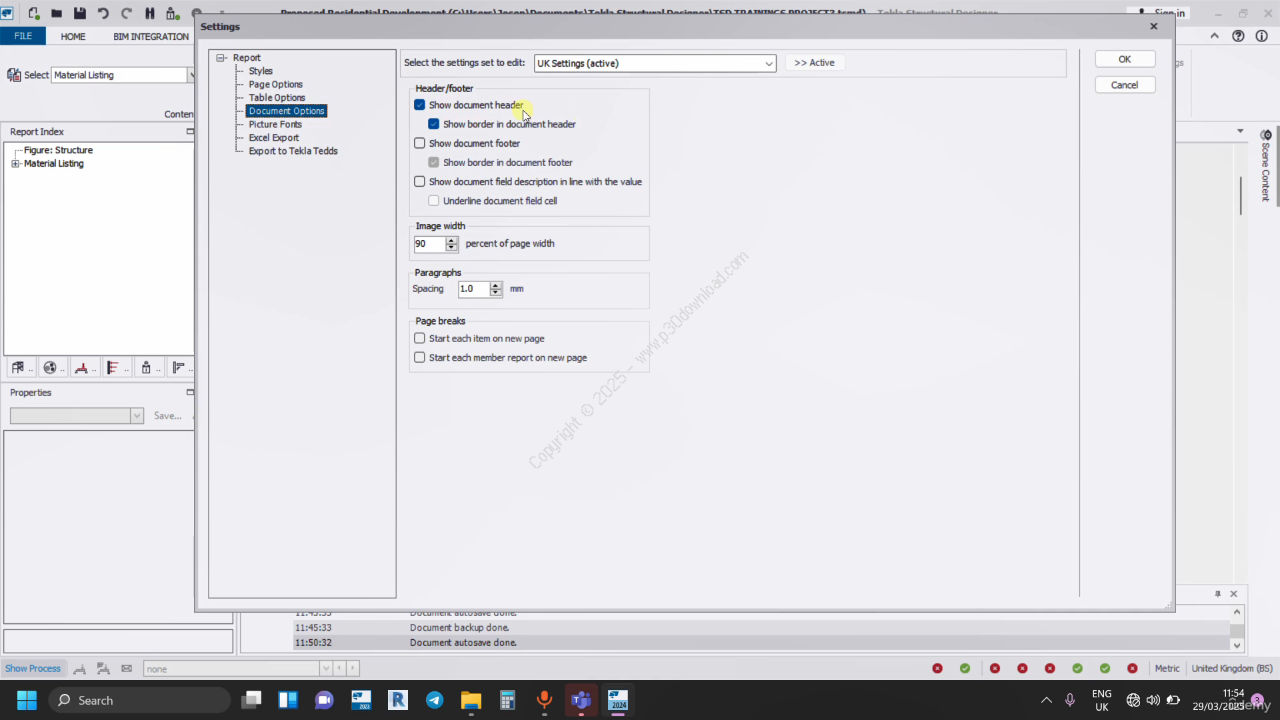This screenshot has height=720, width=1280.
Task: Enable Start each item on new page
Action: click(420, 338)
